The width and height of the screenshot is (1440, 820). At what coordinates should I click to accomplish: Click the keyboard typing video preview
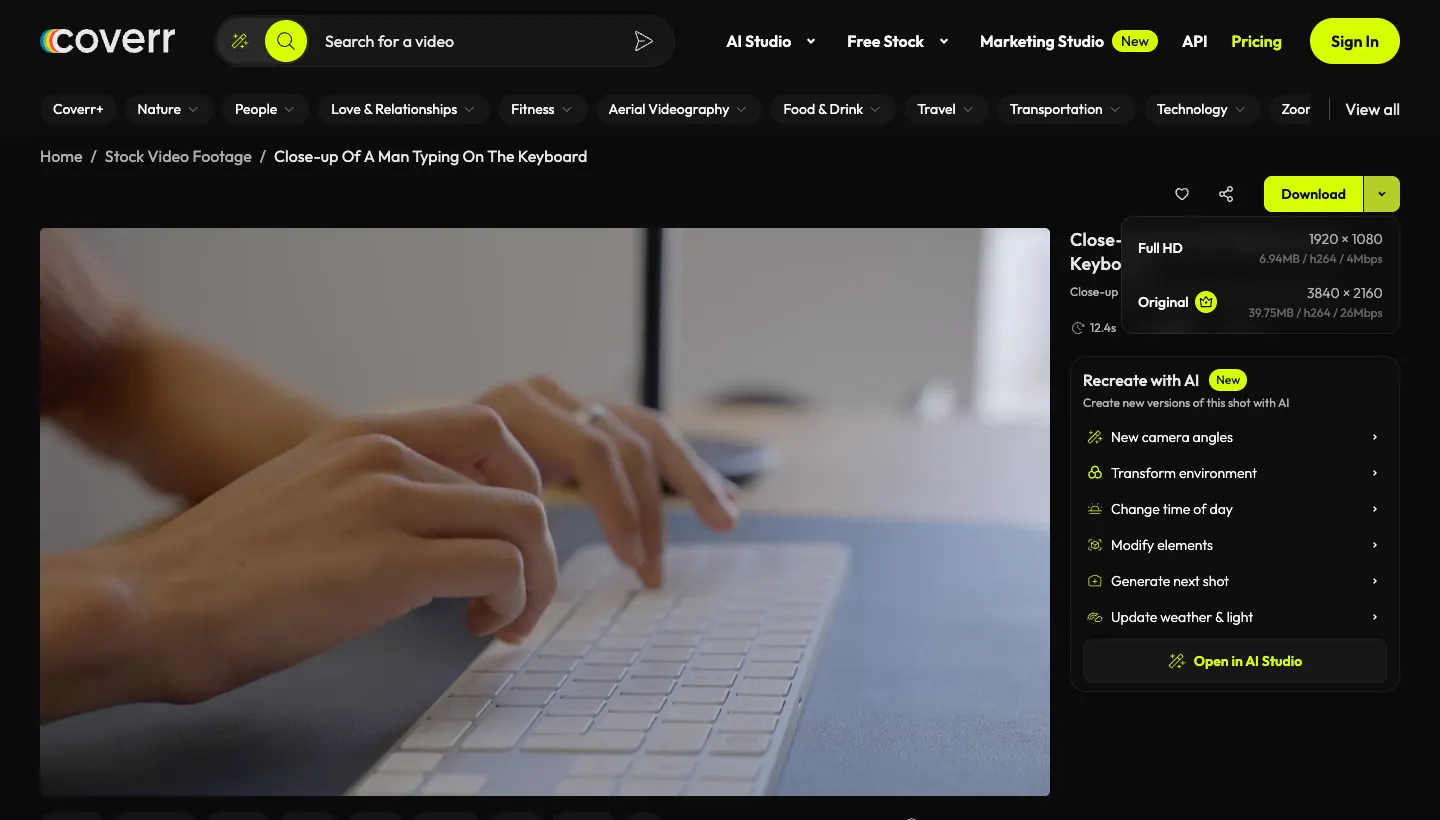545,512
